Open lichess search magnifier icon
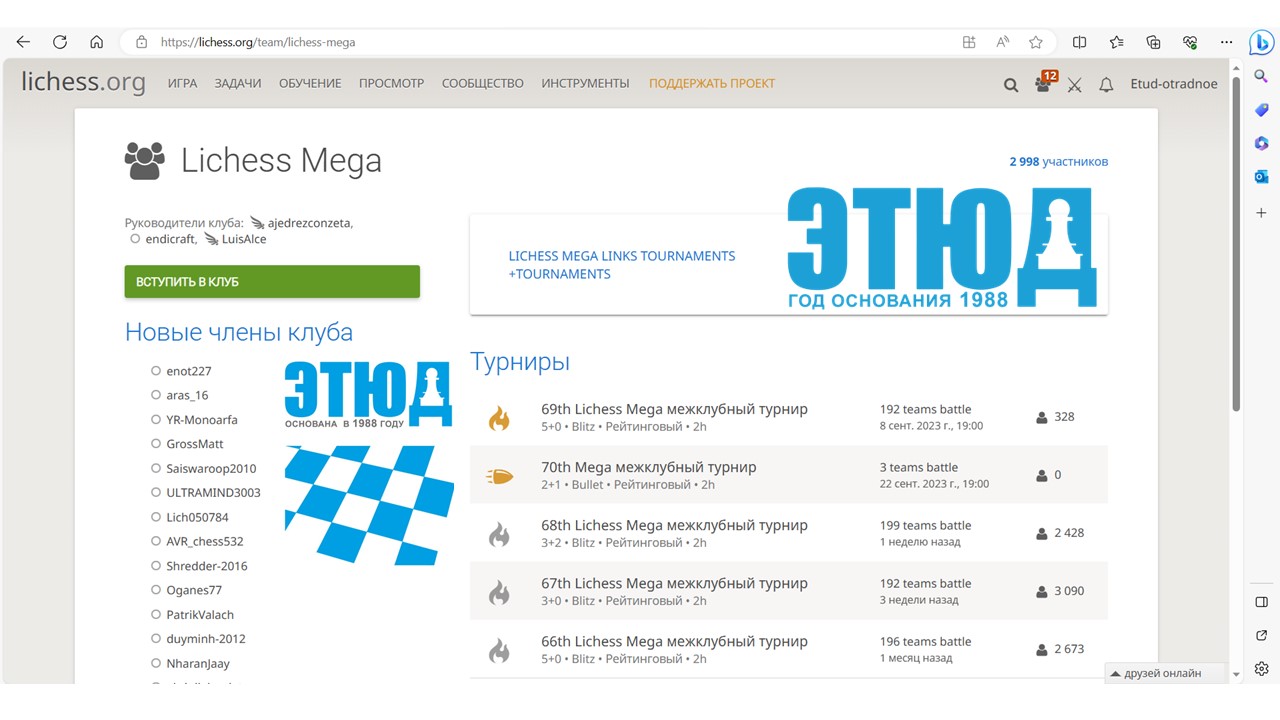 click(1011, 85)
